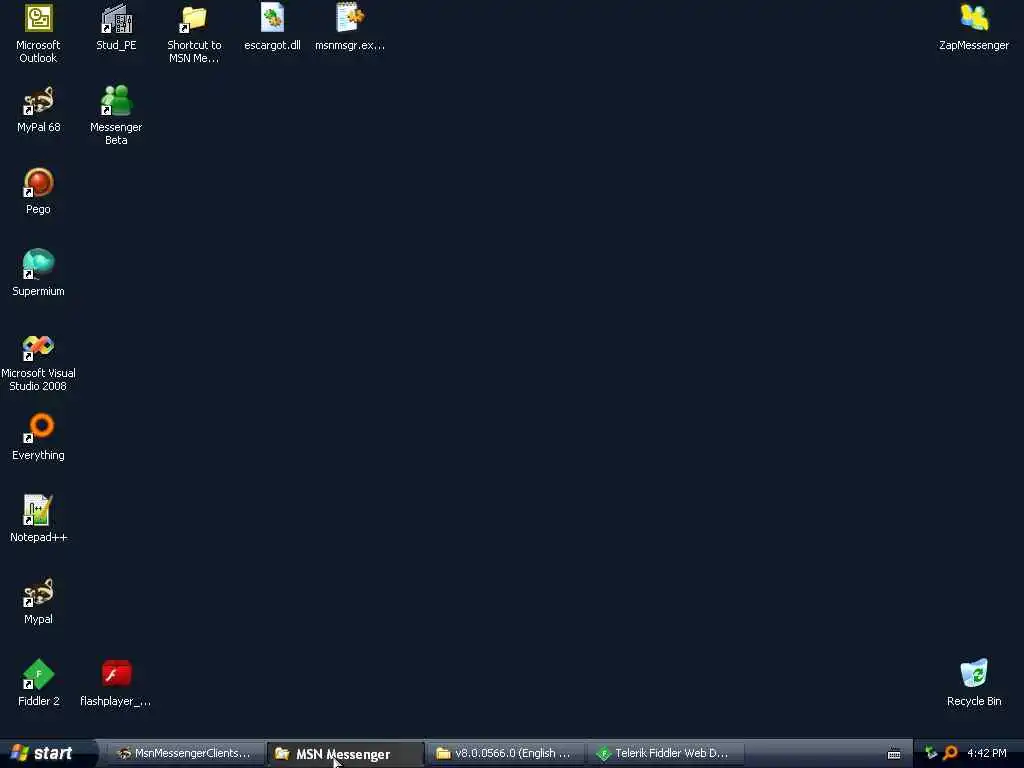
Task: Select the Everything search shortcut
Action: (x=39, y=438)
